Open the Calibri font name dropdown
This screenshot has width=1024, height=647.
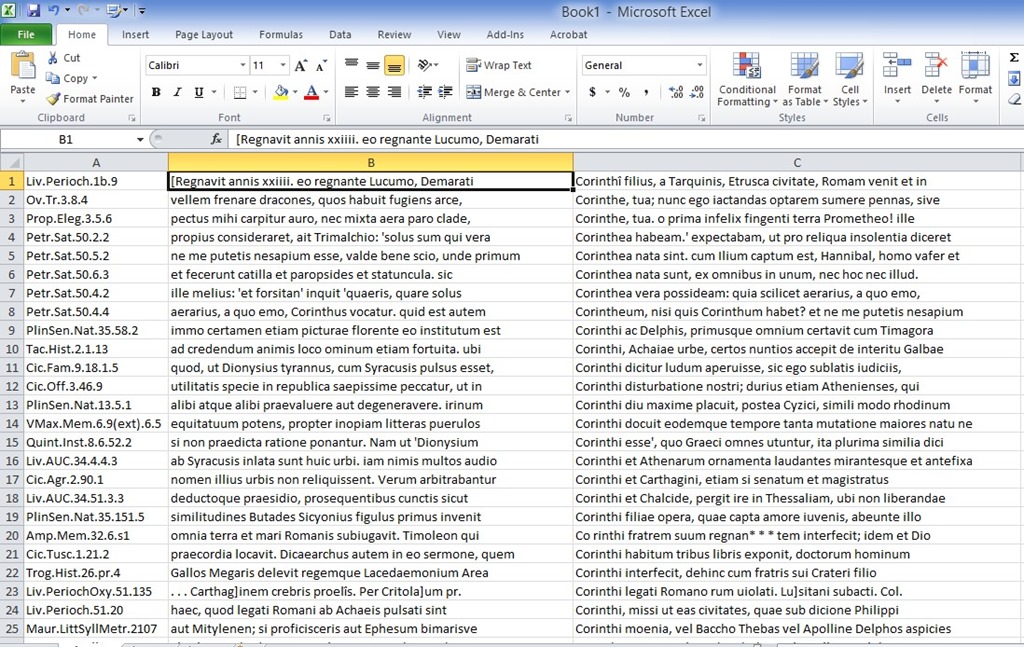pos(242,65)
